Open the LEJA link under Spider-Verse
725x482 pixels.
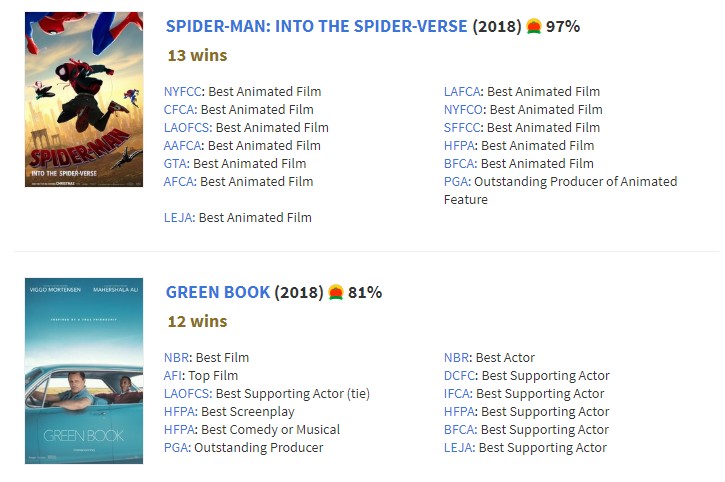click(179, 218)
